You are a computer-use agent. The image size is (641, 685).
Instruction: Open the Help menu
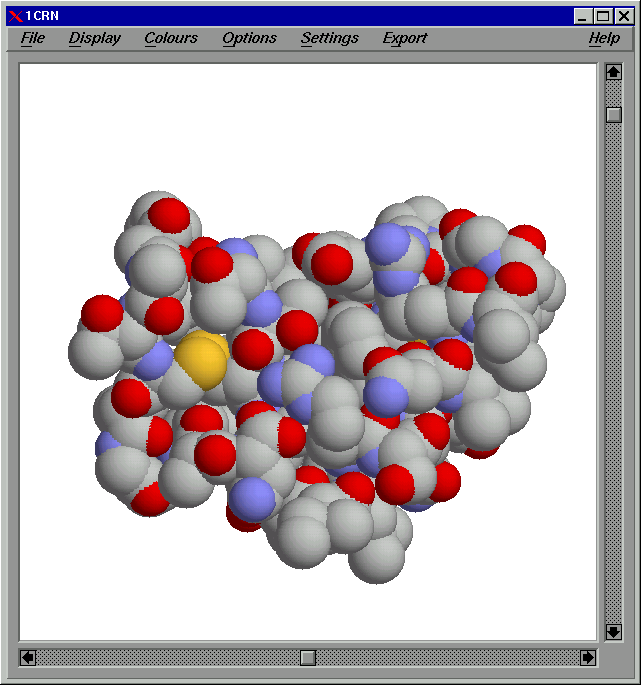click(604, 38)
